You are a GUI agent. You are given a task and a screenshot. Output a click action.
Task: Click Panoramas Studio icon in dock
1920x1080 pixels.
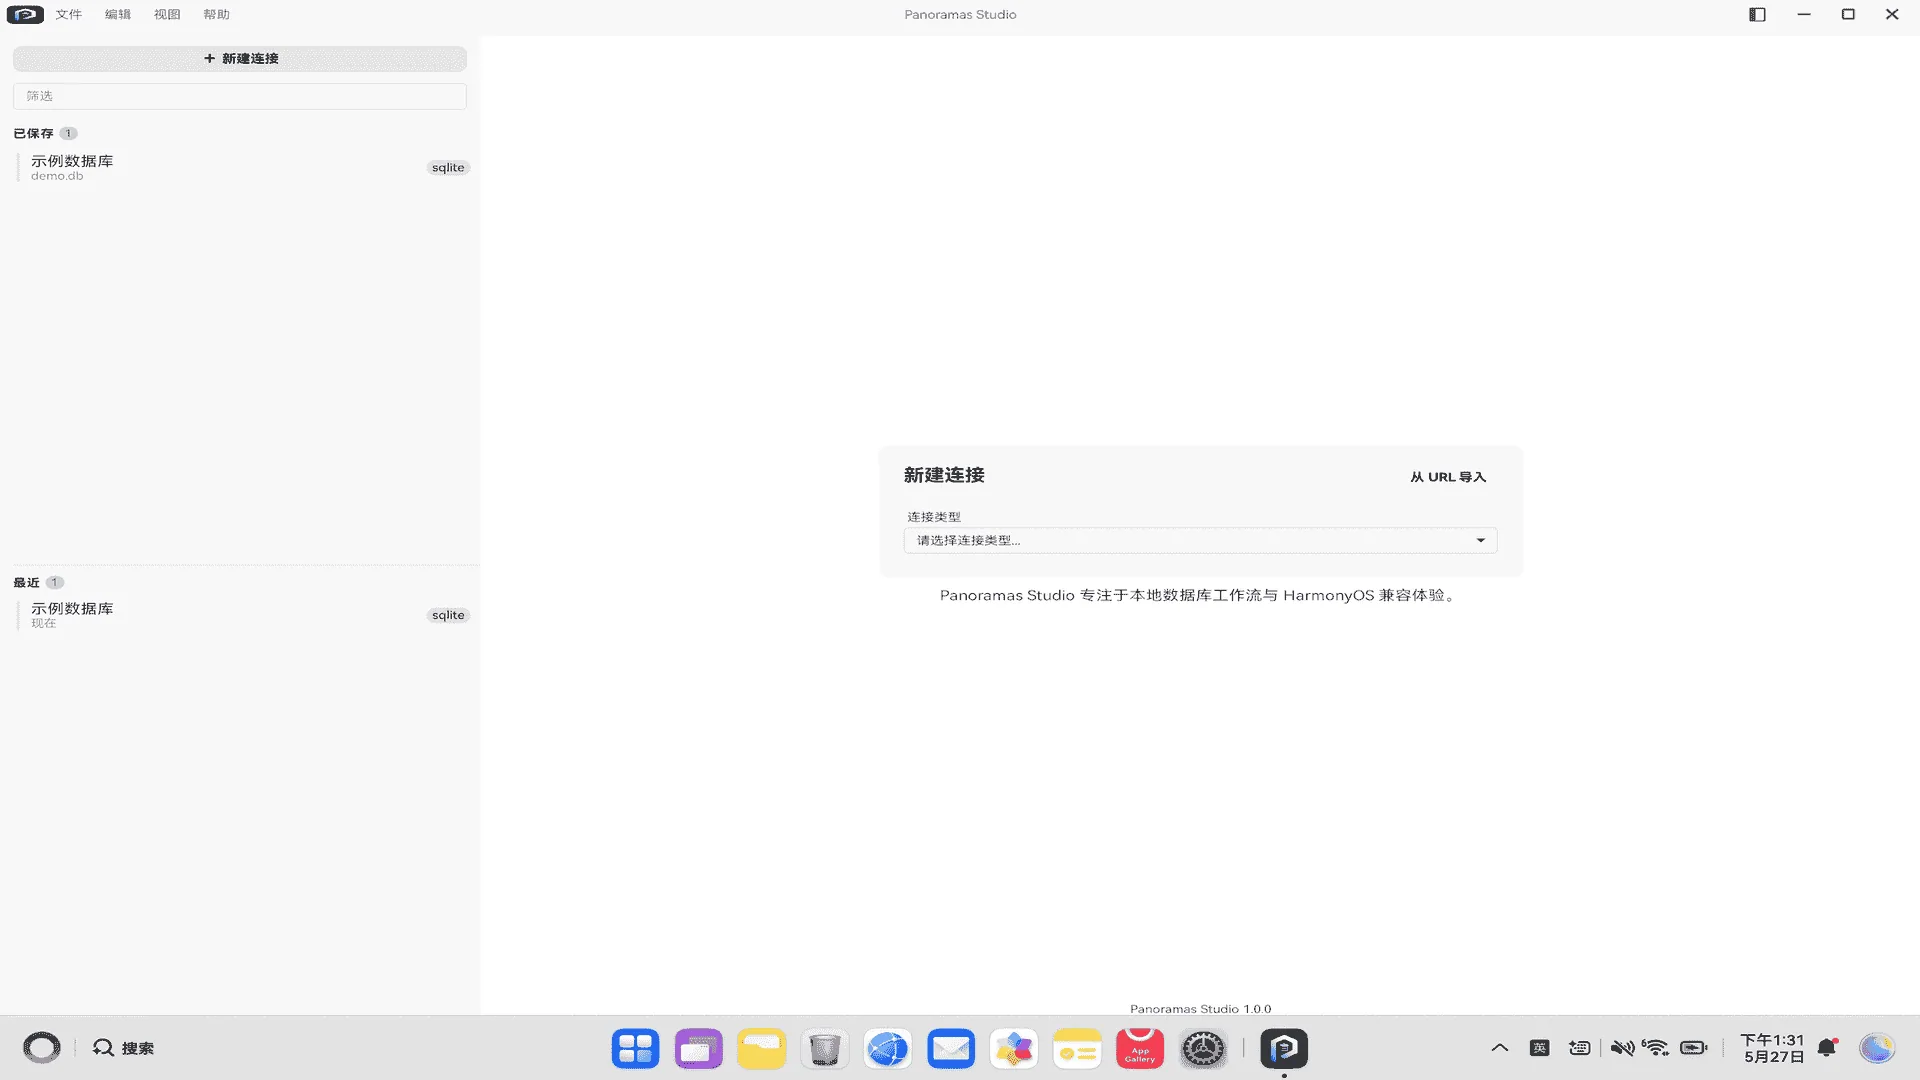1284,1048
